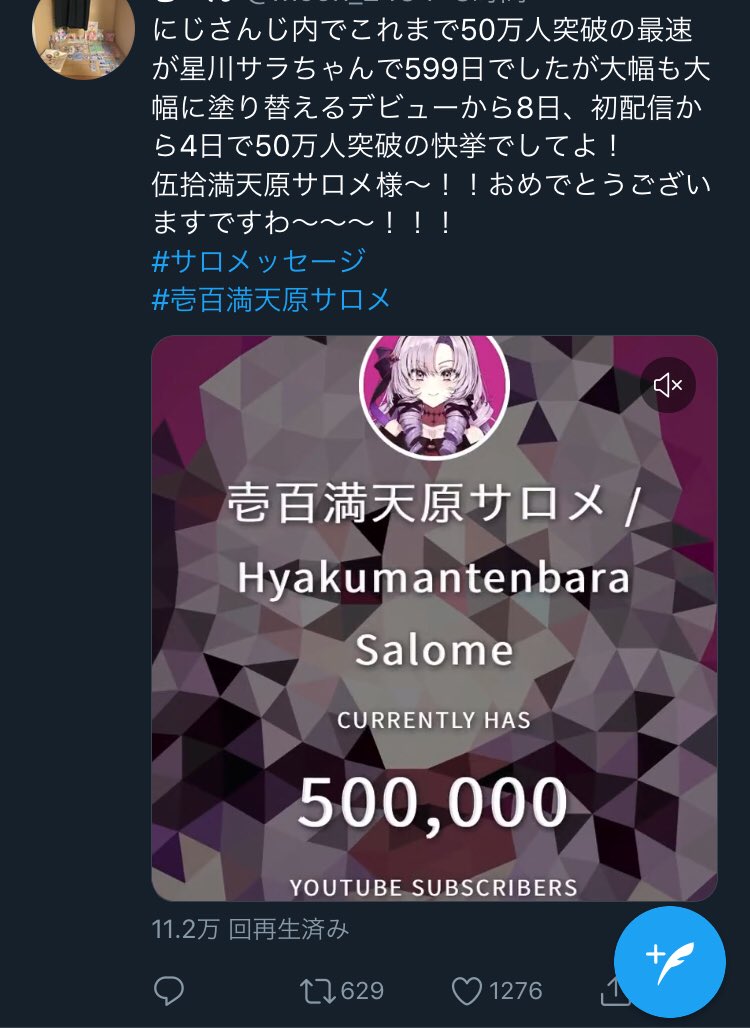This screenshot has height=1028, width=750.
Task: Unmute the video with the speaker icon
Action: [x=668, y=385]
